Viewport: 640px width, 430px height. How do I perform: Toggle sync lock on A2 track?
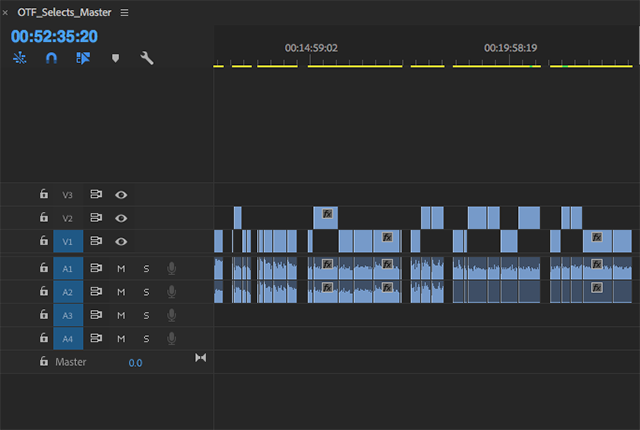[97, 292]
